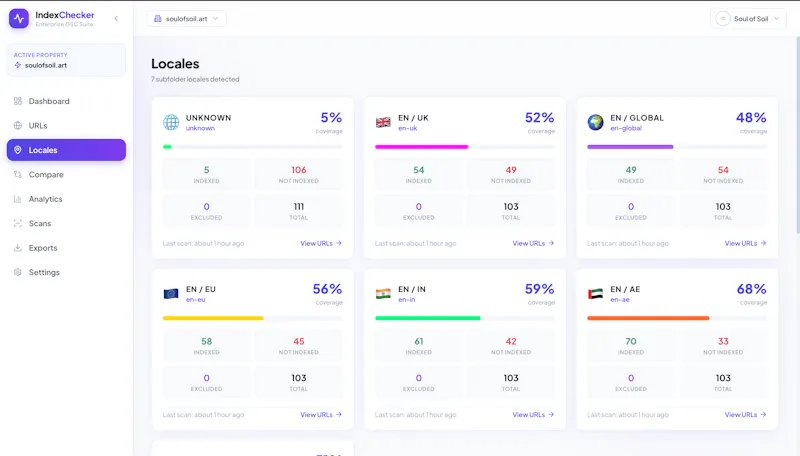The height and width of the screenshot is (456, 800).
Task: Click the Locales pin icon
Action: pyautogui.click(x=18, y=150)
